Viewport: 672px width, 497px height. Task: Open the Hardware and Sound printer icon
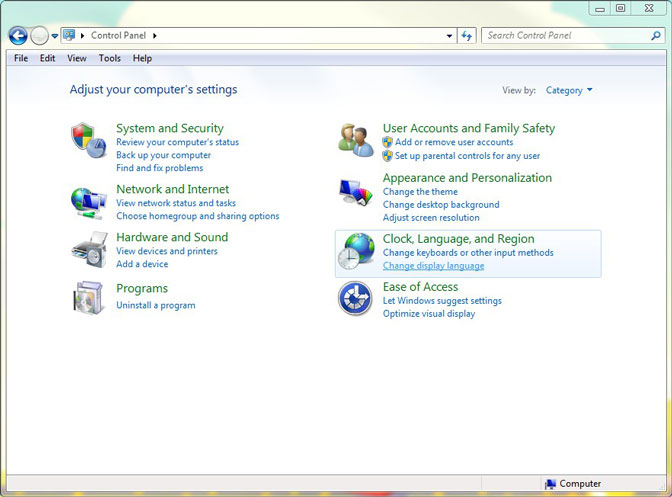click(x=89, y=250)
